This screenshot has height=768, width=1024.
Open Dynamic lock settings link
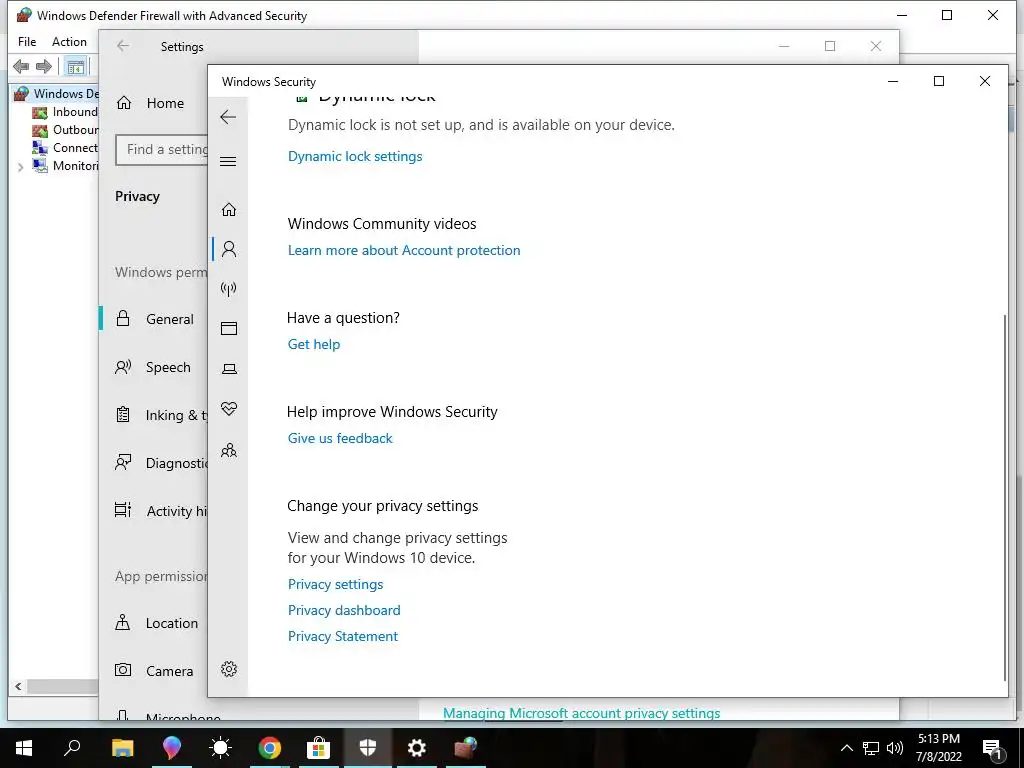tap(355, 156)
